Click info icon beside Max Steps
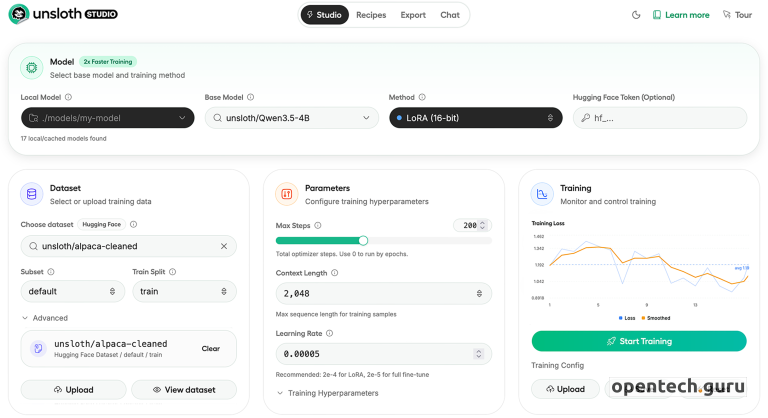Screen dimensions: 768x418 click(316, 225)
